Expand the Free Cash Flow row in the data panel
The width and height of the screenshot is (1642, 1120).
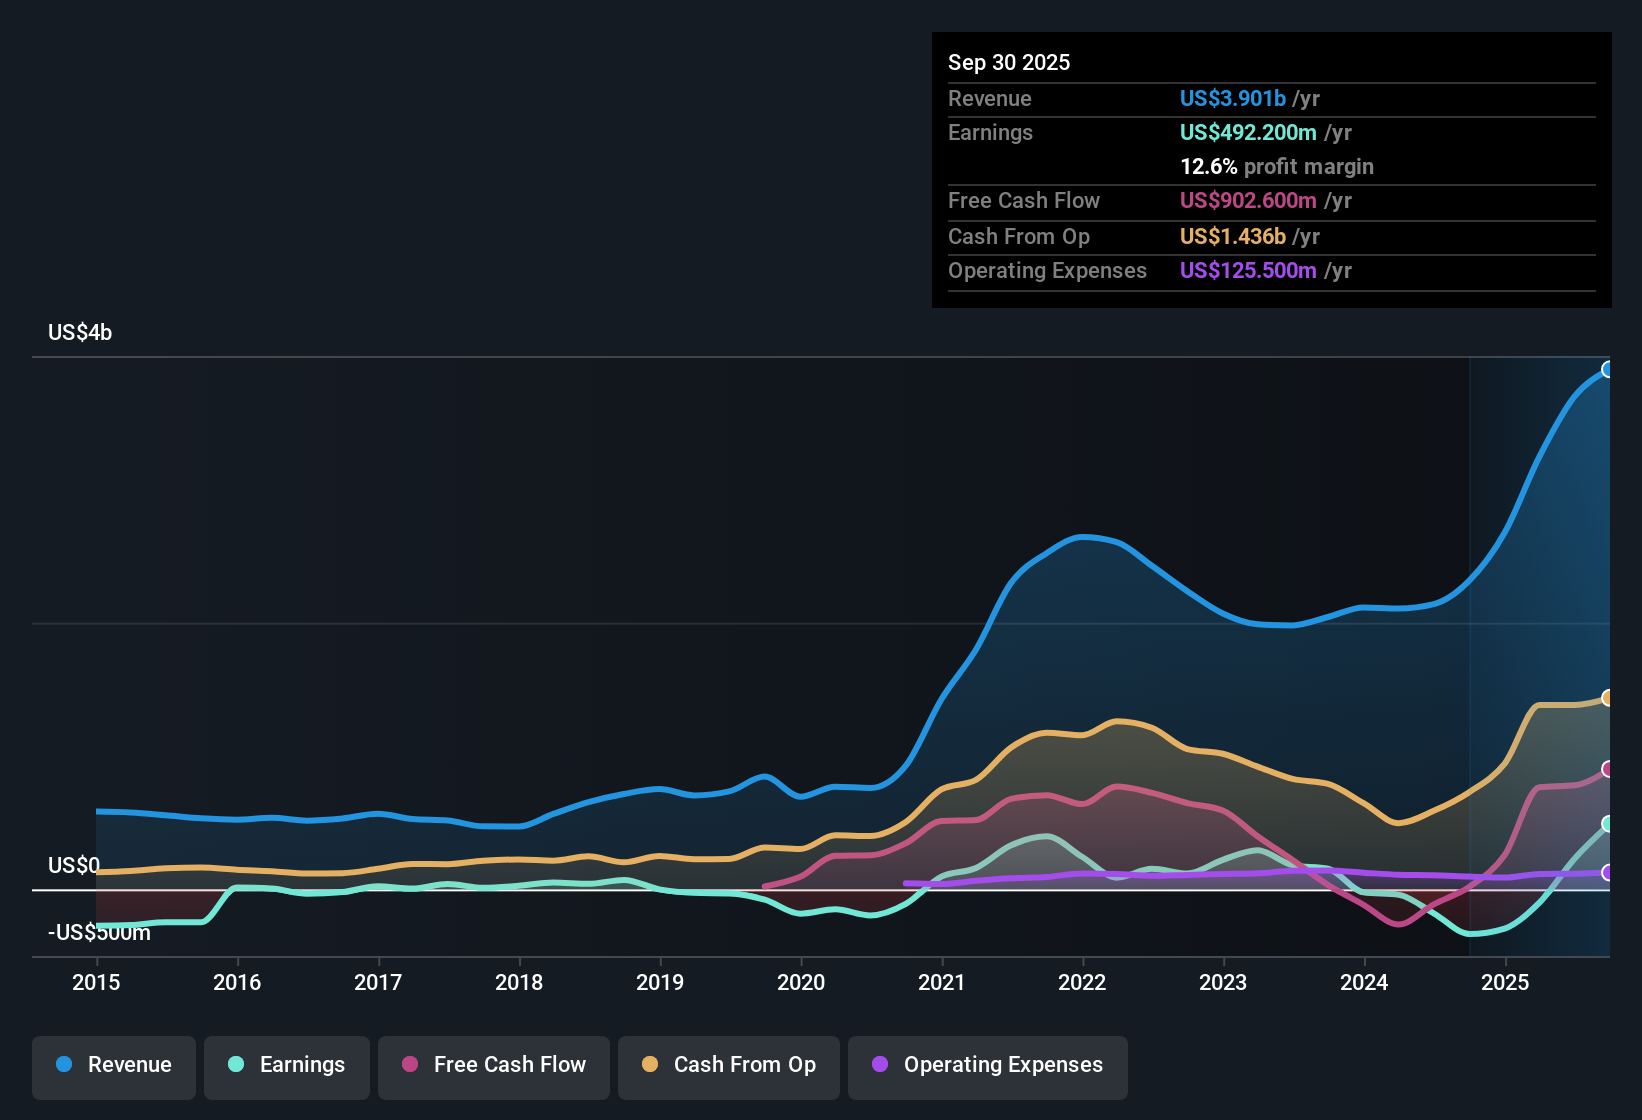1024,200
